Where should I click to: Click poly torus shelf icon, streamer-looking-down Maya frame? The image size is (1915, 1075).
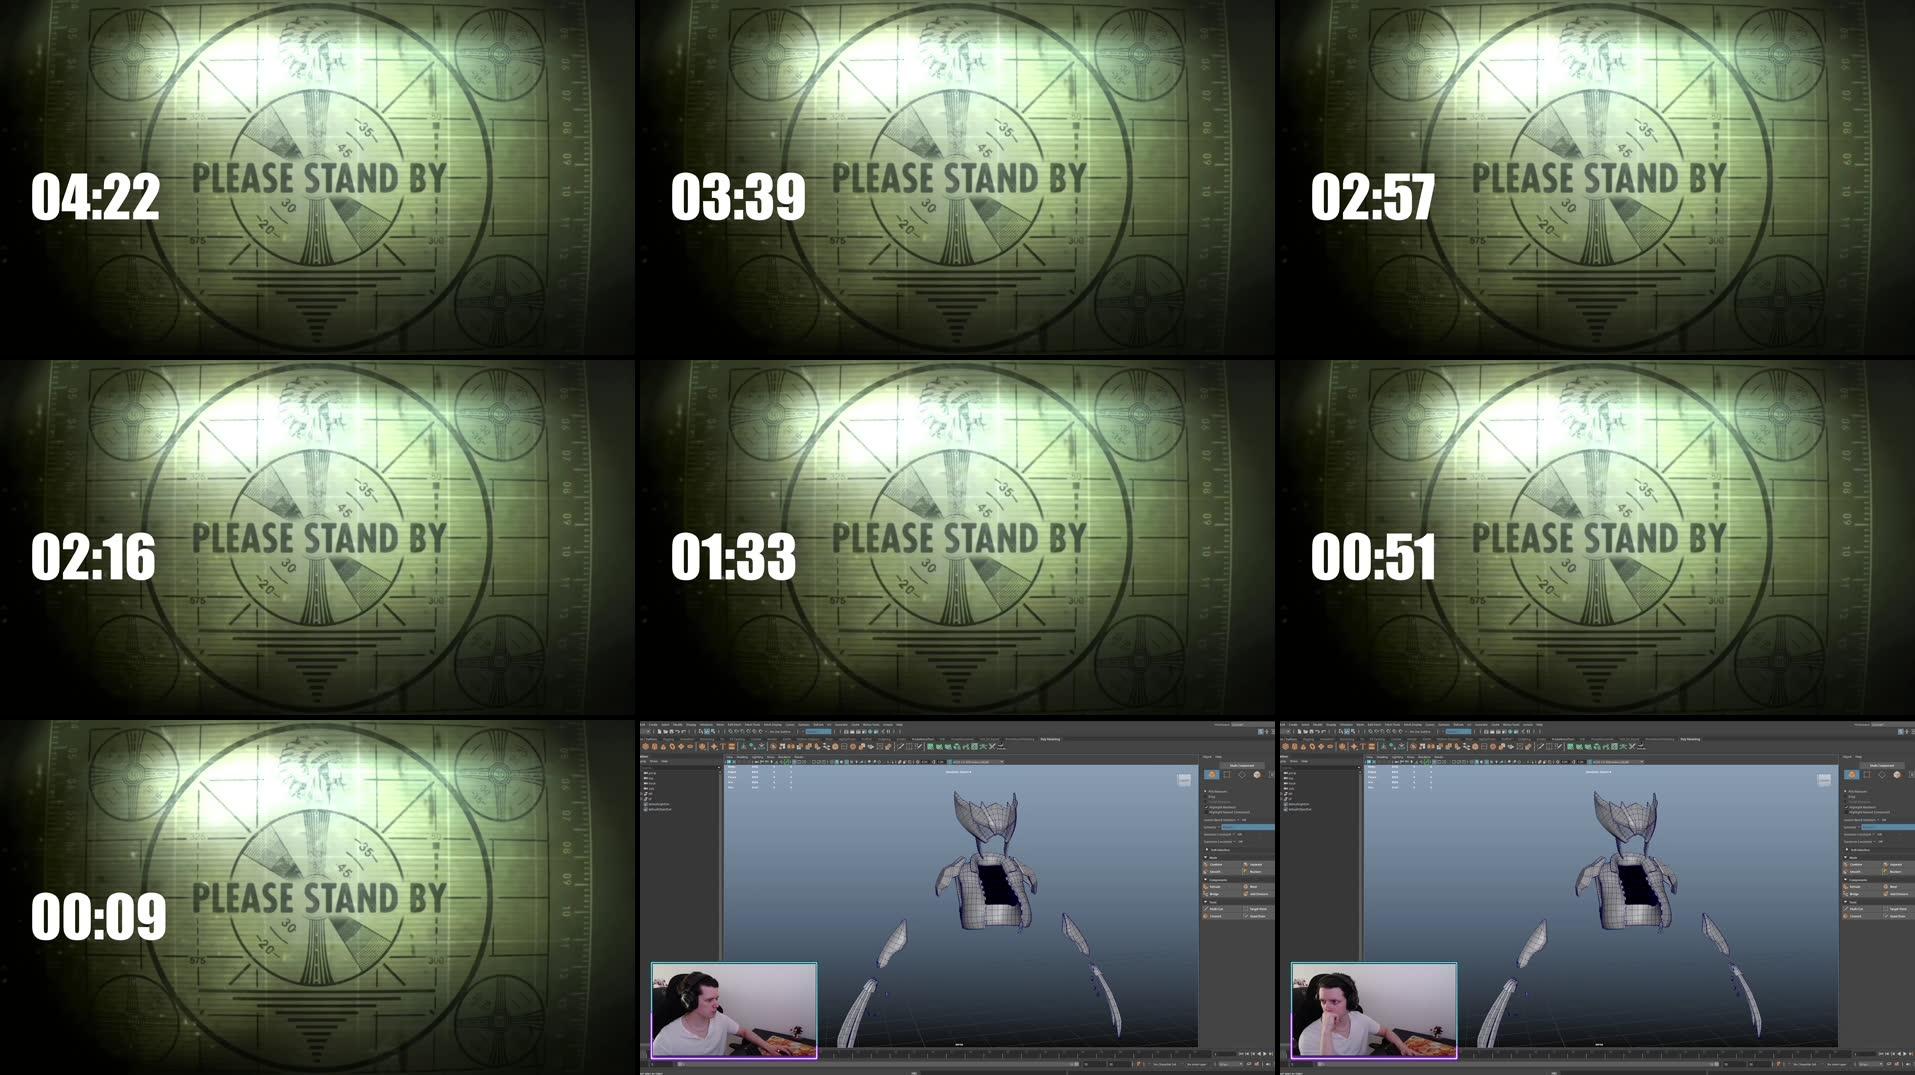[x=672, y=746]
